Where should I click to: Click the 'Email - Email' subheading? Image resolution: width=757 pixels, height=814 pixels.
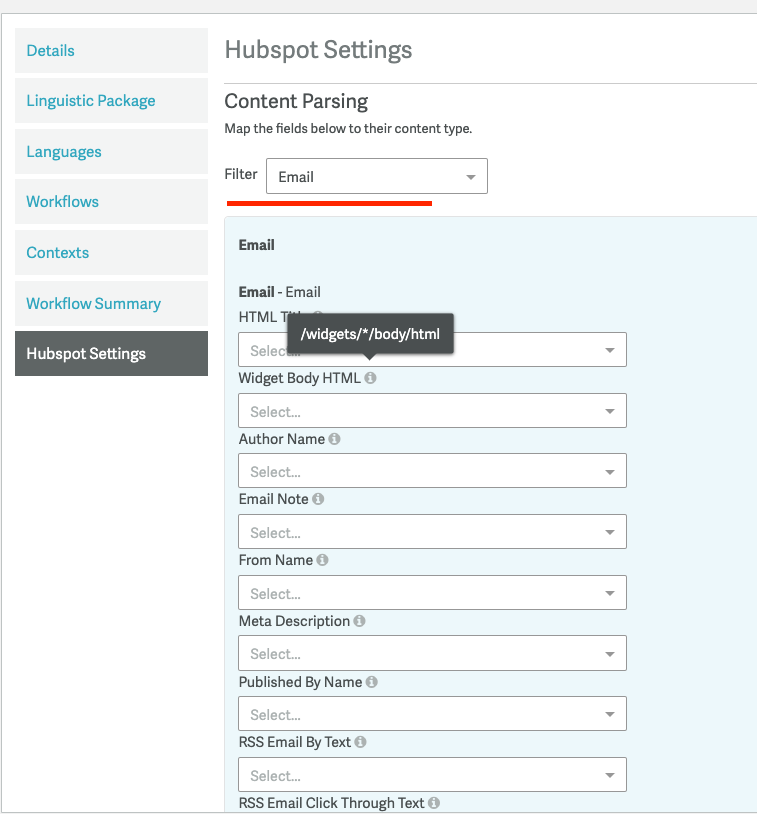(x=279, y=292)
